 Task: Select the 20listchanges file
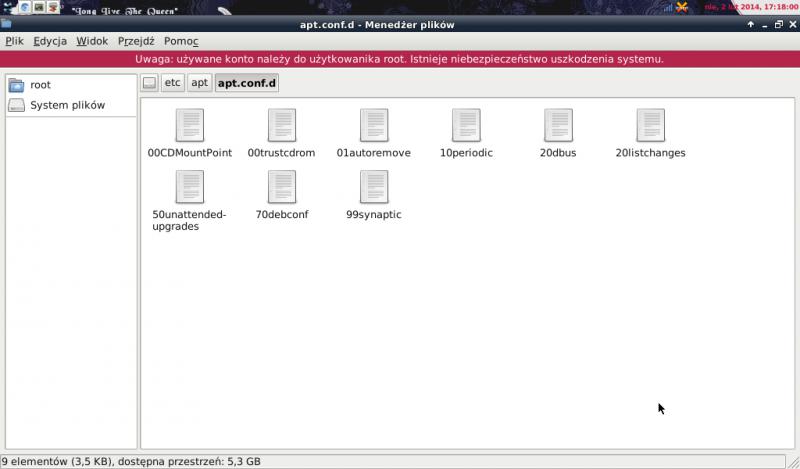click(x=650, y=125)
